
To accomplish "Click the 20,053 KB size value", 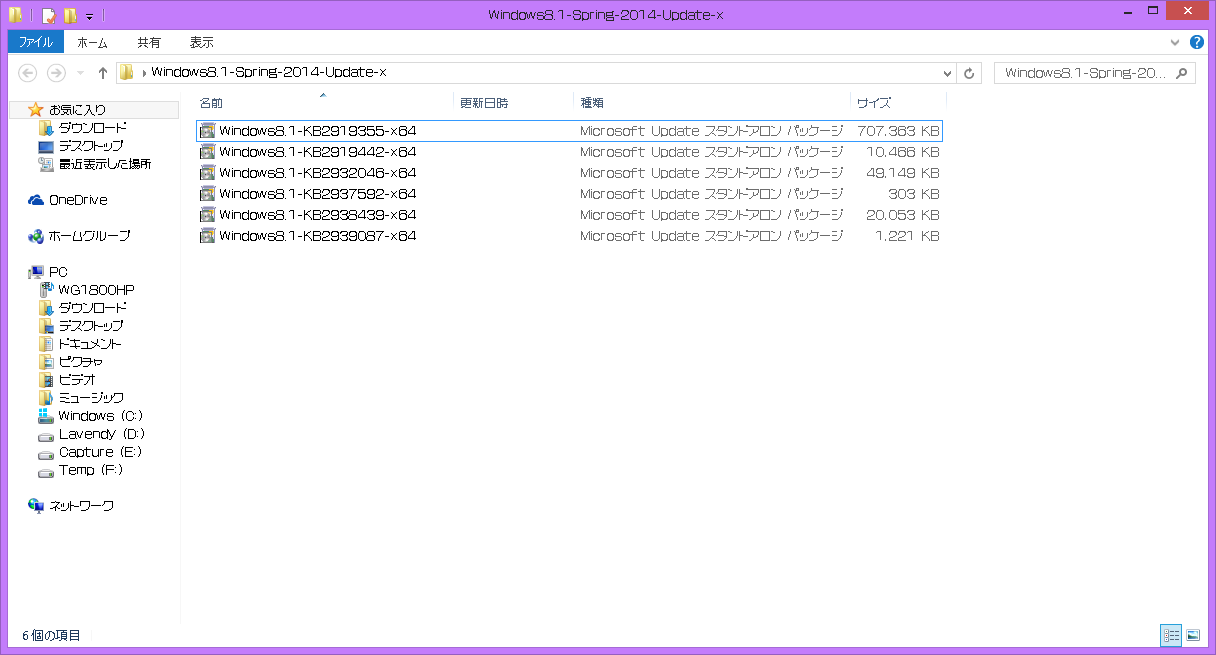I will click(x=903, y=215).
